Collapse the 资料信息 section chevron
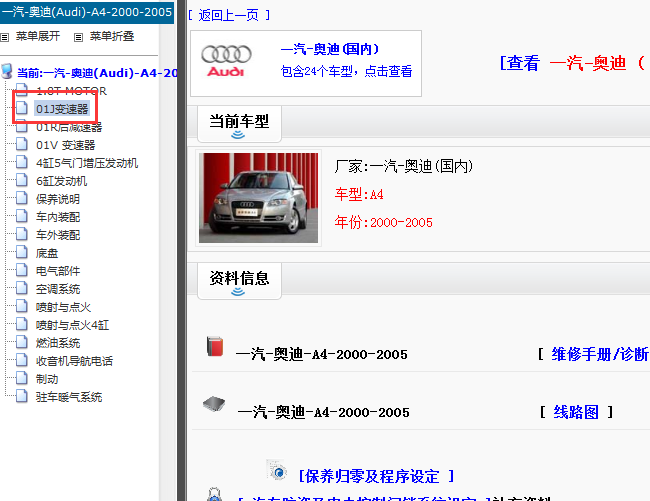The image size is (650, 501). (238, 292)
